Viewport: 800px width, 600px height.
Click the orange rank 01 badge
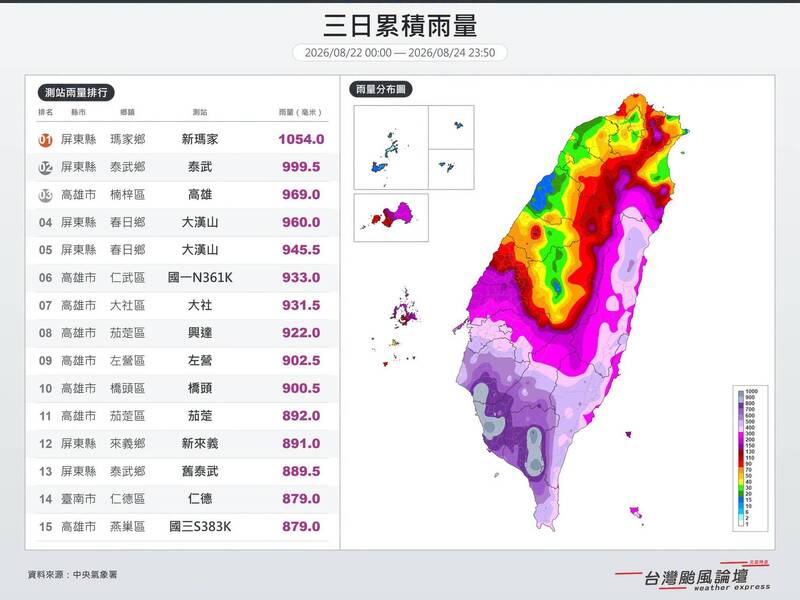tap(45, 140)
